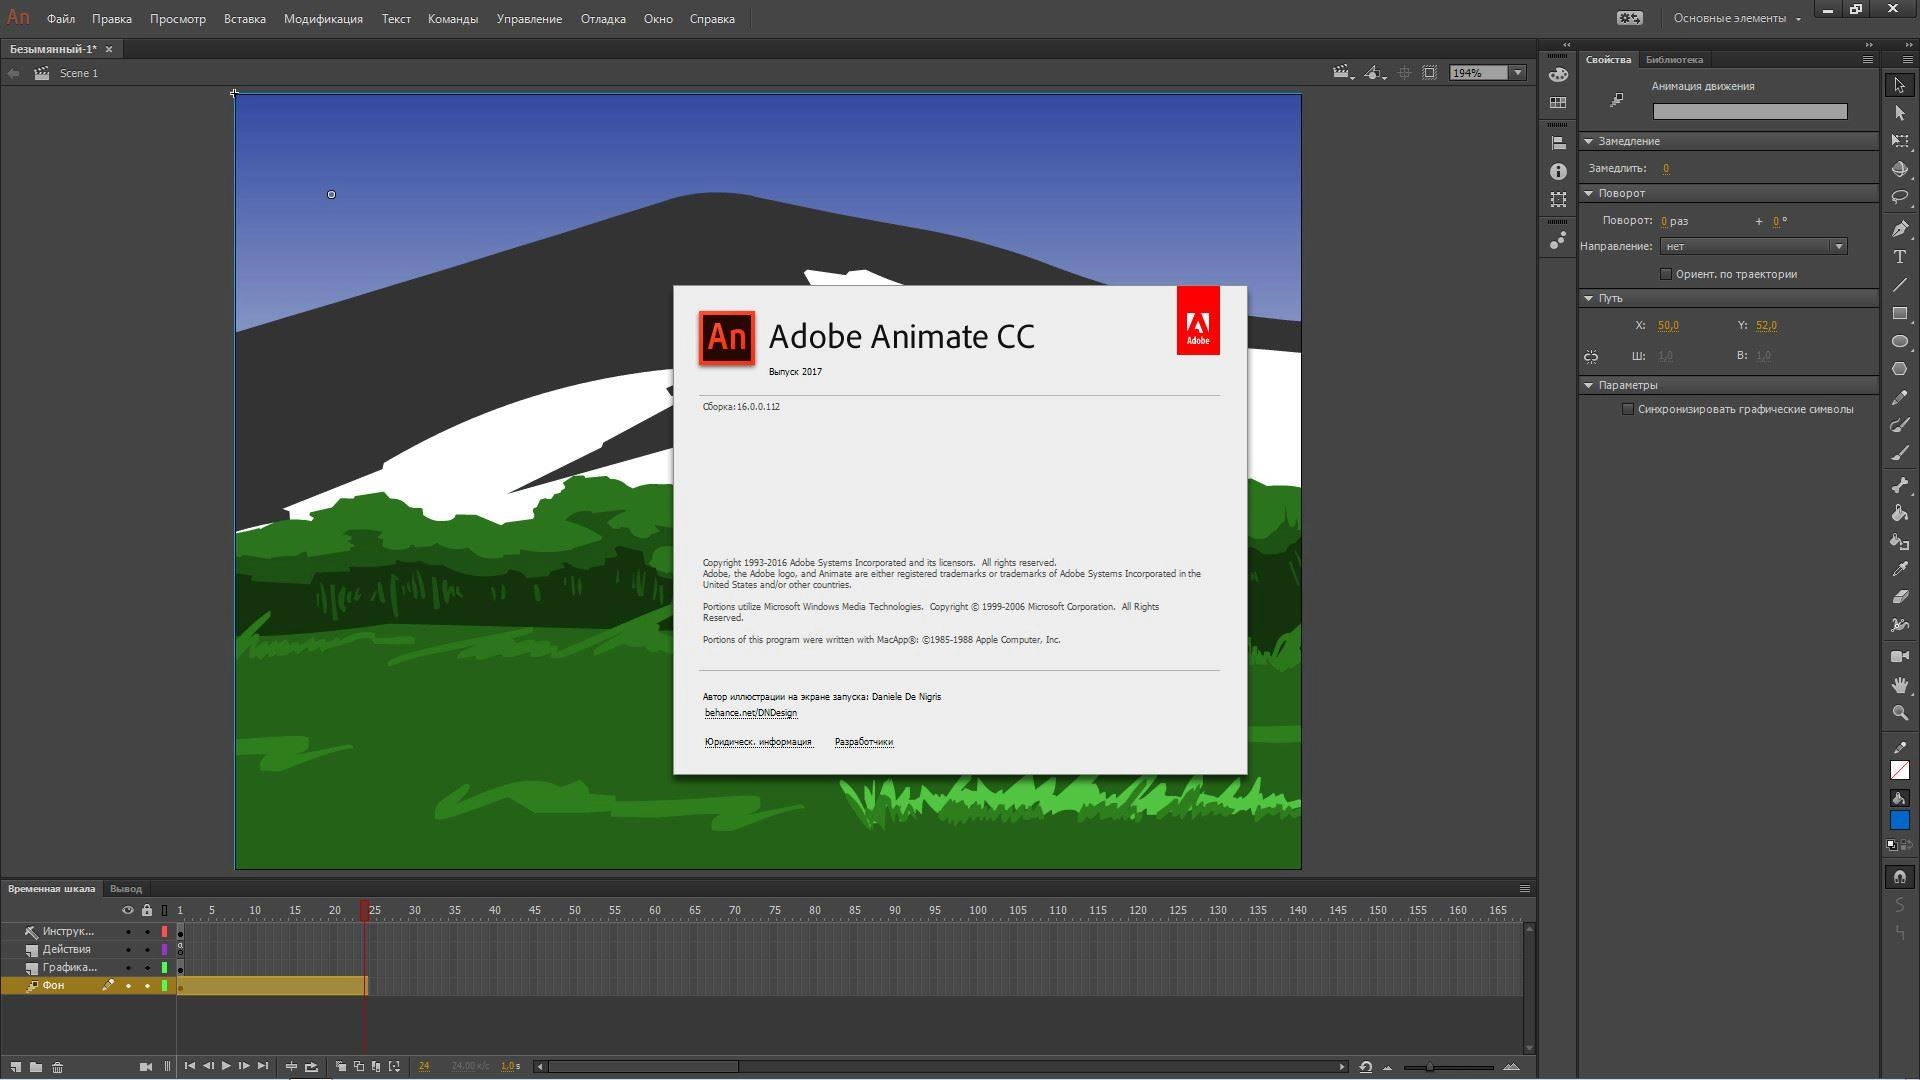
Task: Open the Edit Symbols dropdown icon
Action: pyautogui.click(x=1375, y=73)
